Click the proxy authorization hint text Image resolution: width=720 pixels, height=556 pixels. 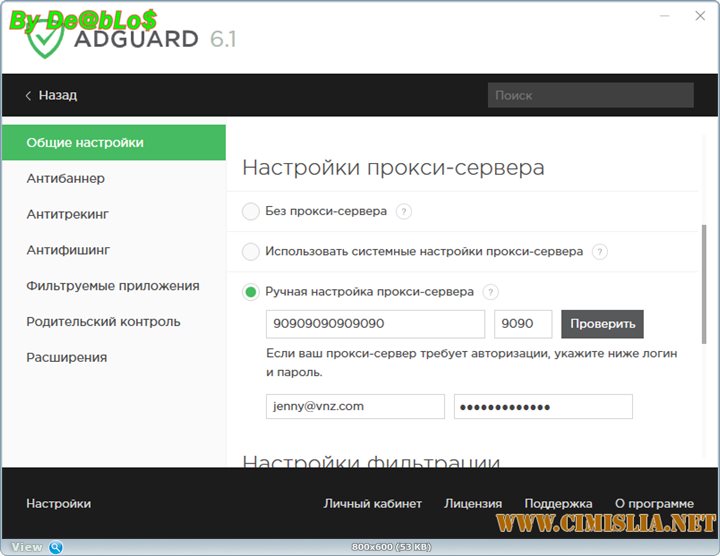[472, 363]
